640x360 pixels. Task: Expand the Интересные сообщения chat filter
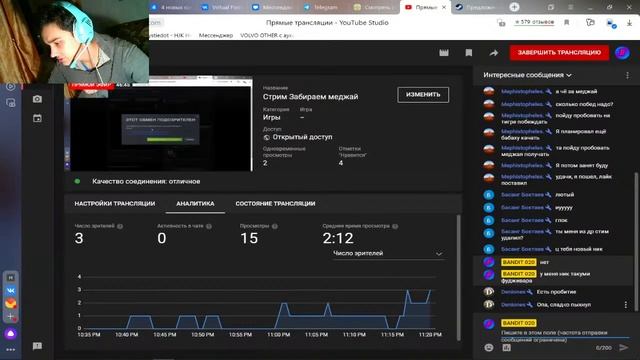pos(527,75)
